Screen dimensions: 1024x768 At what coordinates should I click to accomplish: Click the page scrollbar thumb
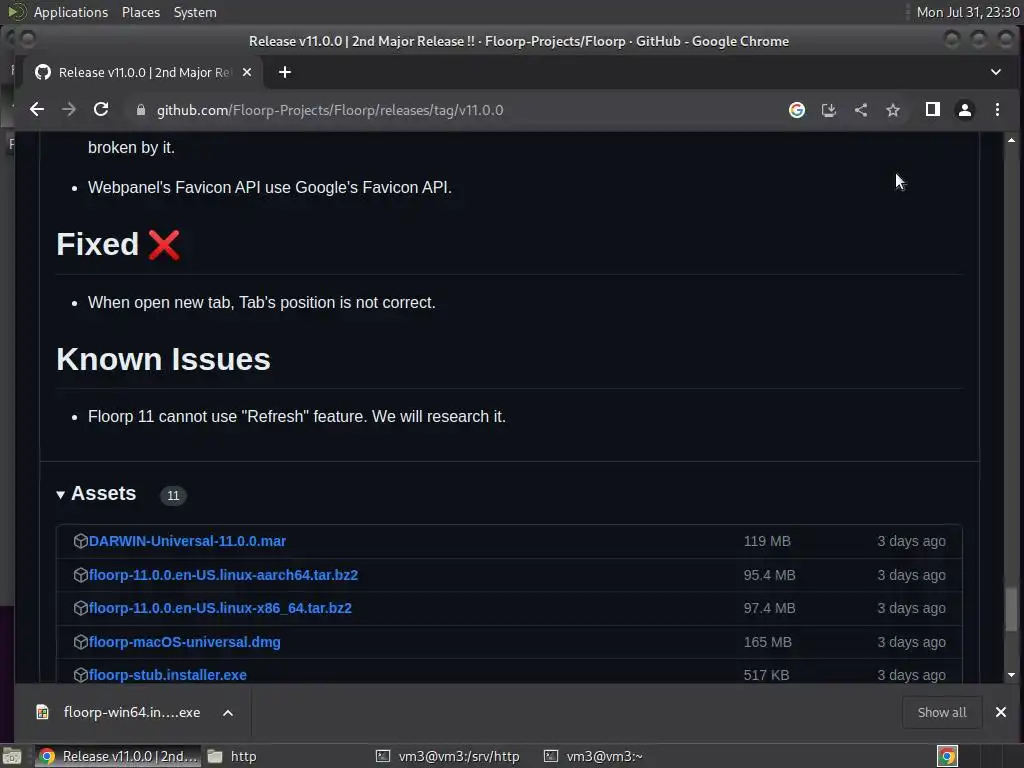(x=1011, y=609)
